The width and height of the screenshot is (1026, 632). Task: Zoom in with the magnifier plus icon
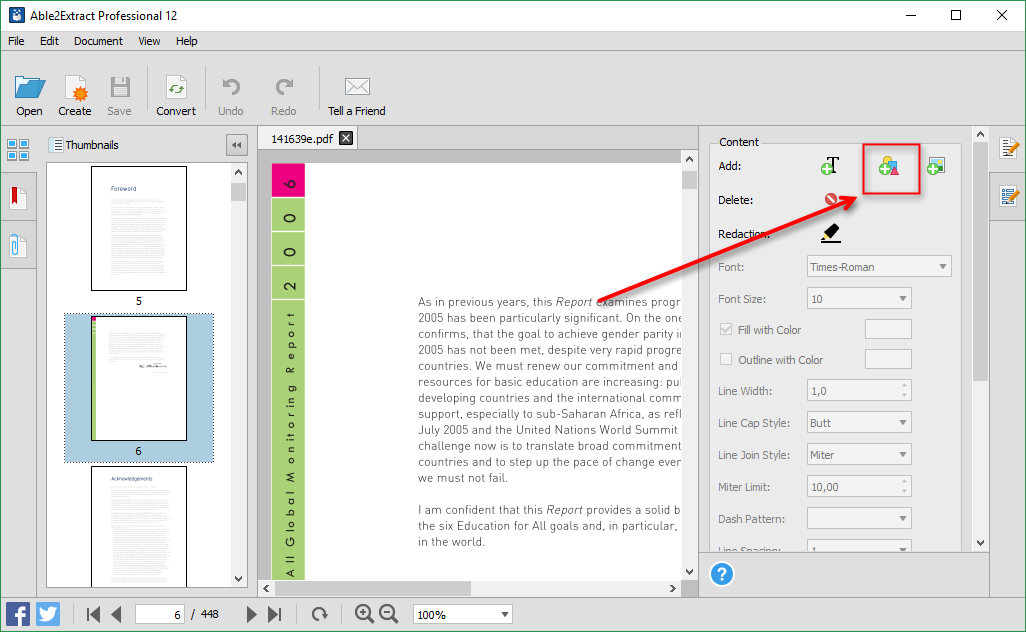364,614
